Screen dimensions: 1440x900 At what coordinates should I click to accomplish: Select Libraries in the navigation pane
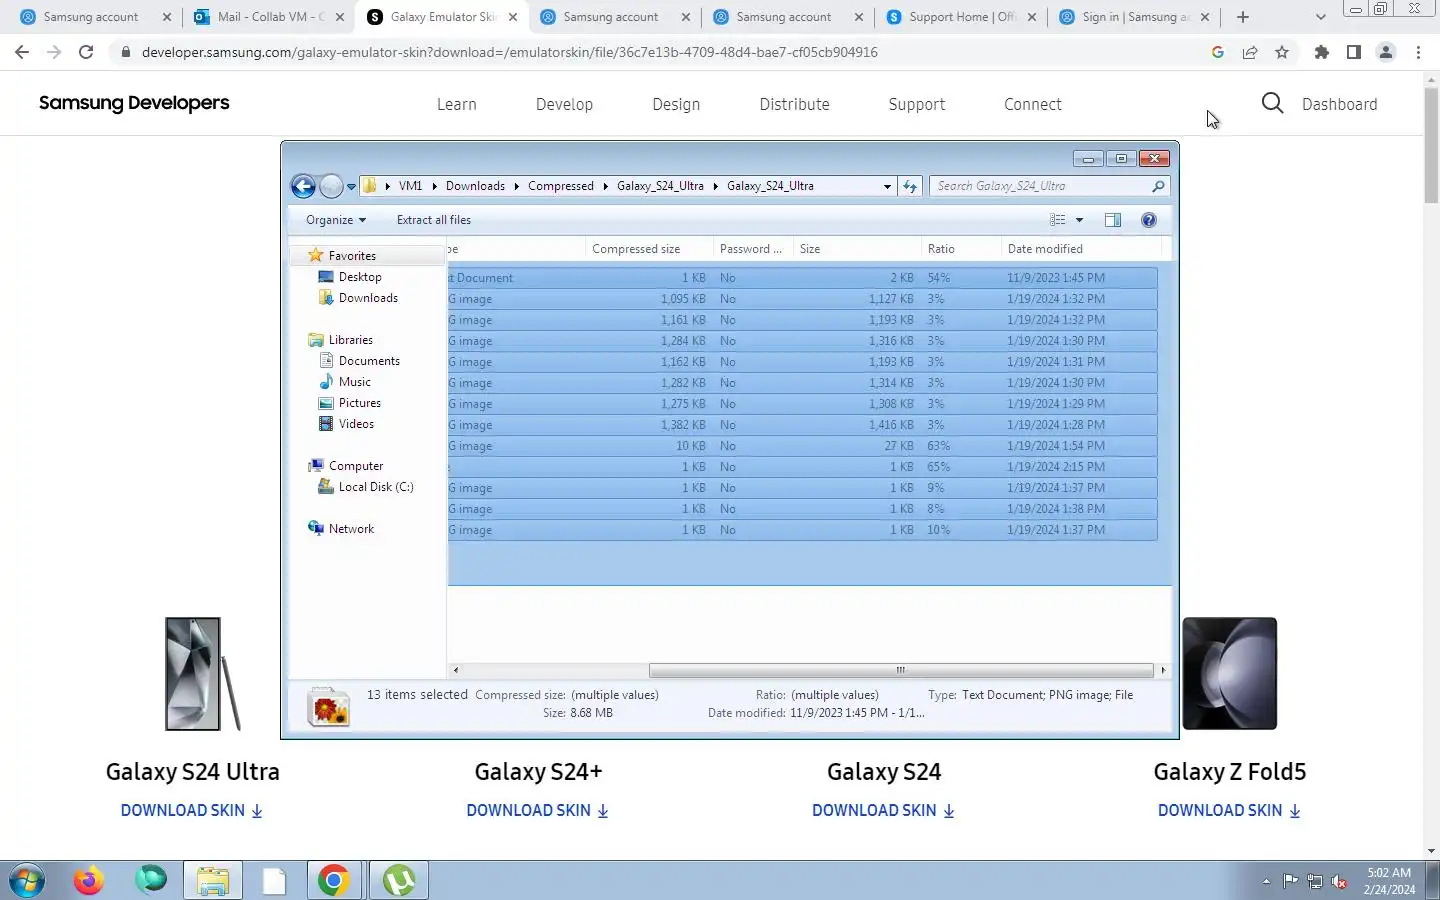tap(350, 340)
